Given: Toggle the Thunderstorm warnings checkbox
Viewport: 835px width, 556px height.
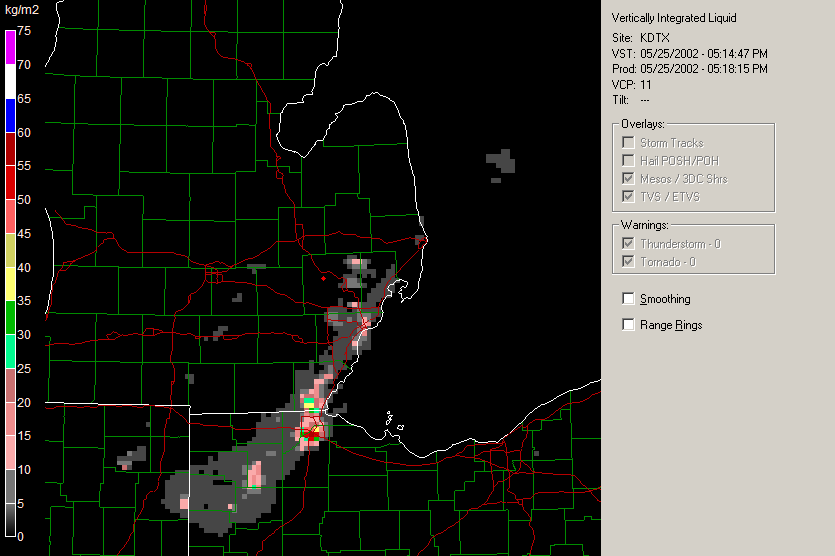Looking at the screenshot, I should (628, 243).
